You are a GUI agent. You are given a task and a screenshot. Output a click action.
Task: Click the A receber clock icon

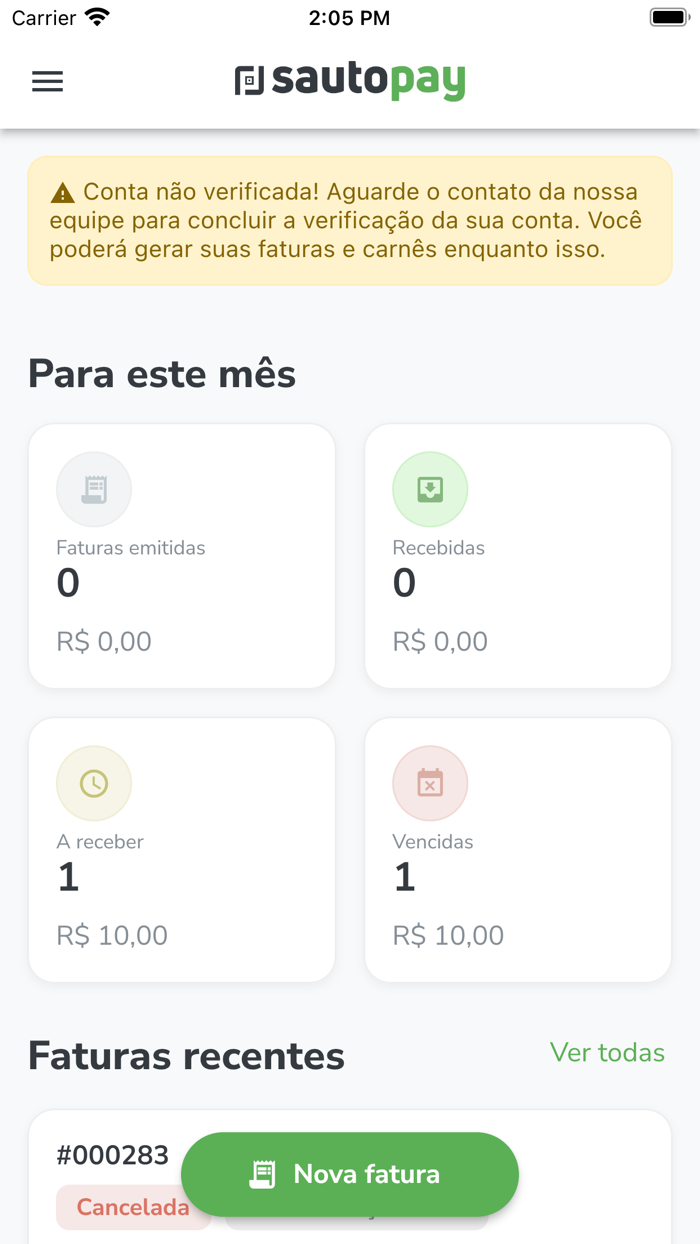tap(93, 783)
